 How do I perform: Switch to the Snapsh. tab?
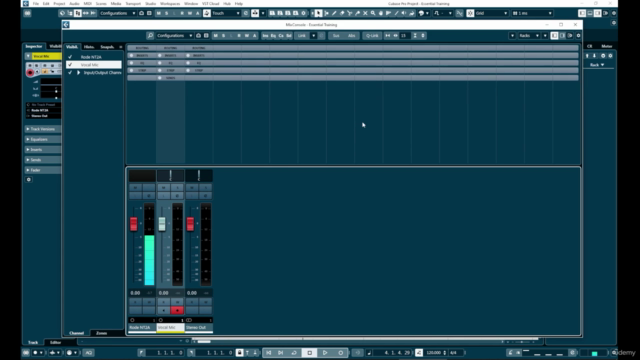107,47
